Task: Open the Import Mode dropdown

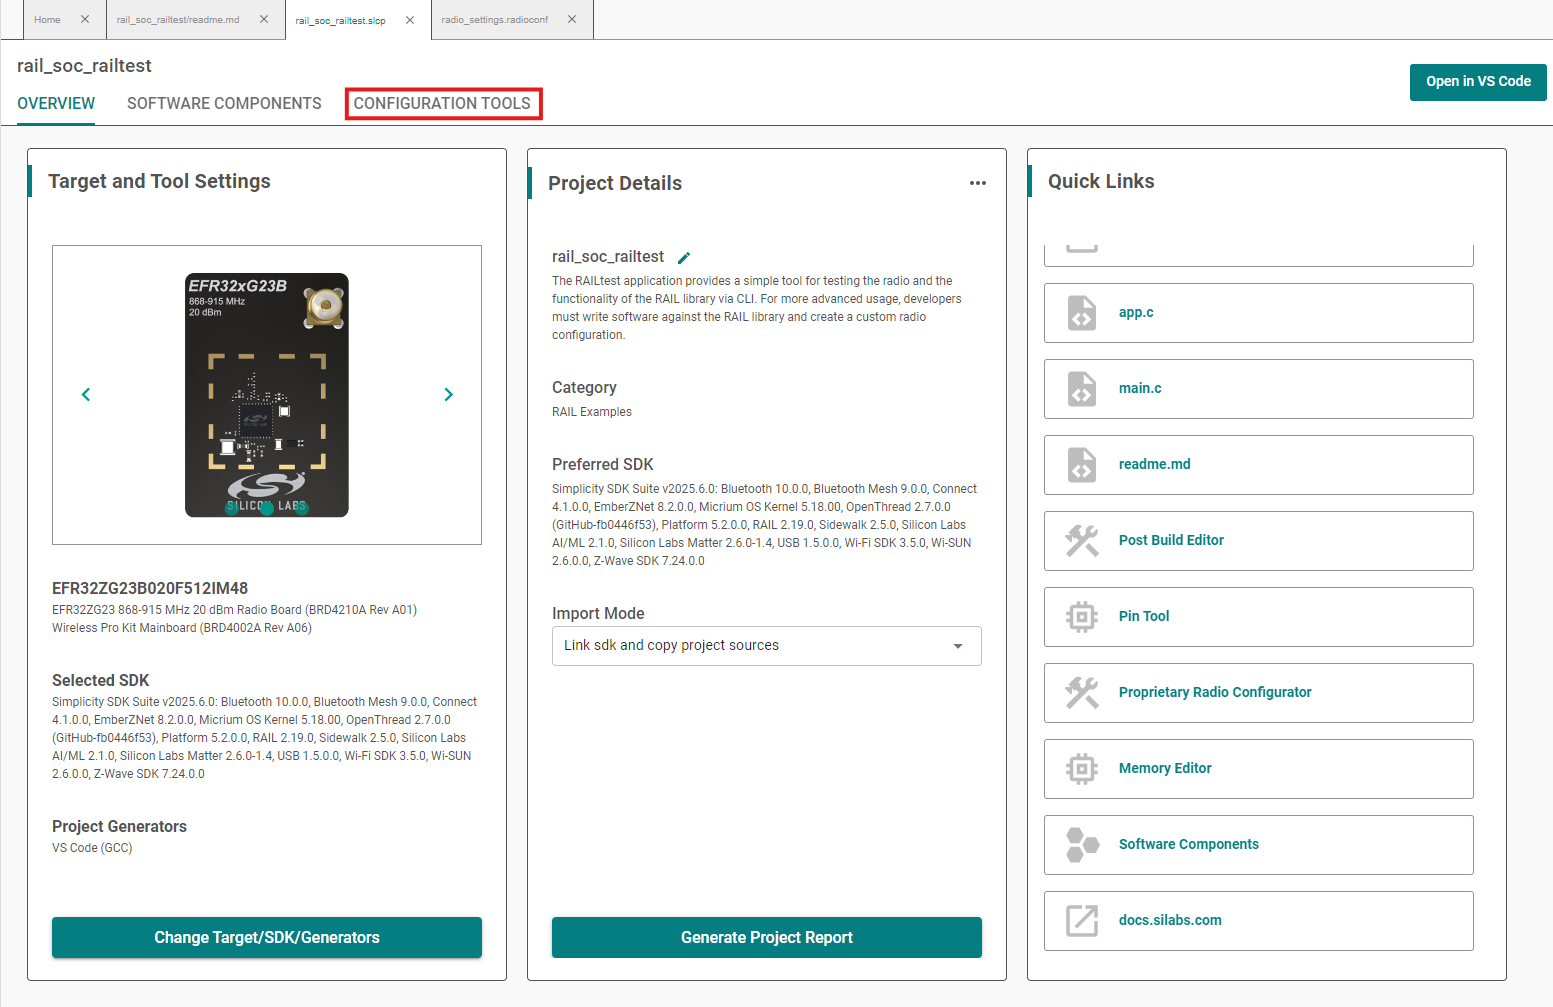Action: (957, 645)
